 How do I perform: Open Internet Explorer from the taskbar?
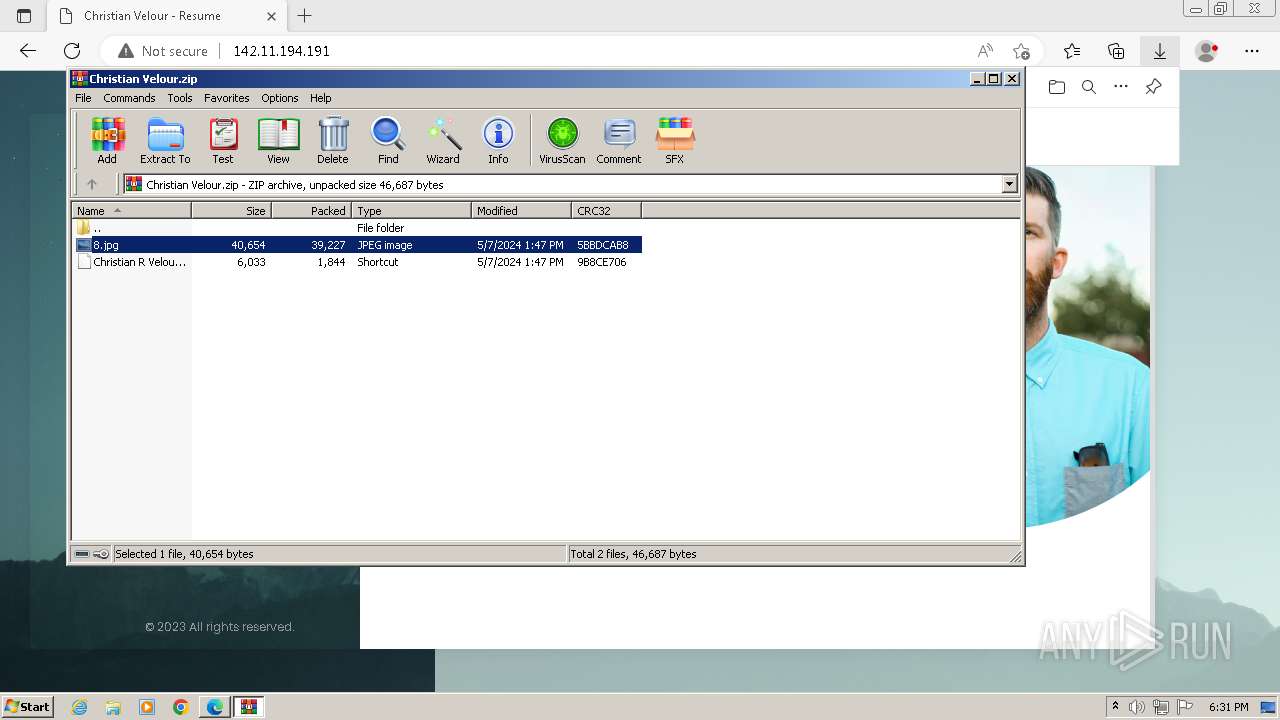click(x=79, y=707)
